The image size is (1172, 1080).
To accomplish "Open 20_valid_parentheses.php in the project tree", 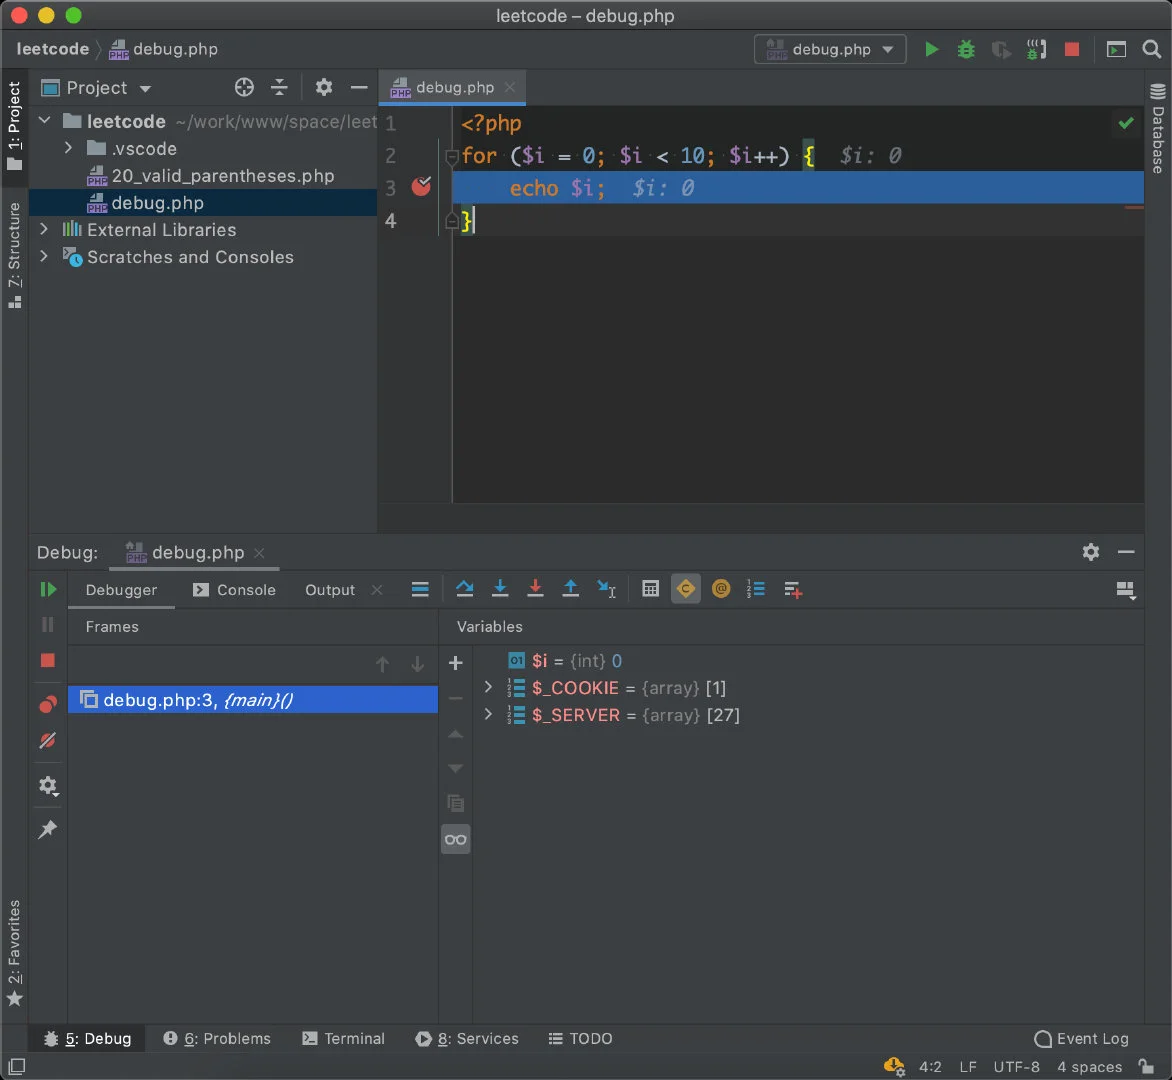I will click(x=222, y=176).
